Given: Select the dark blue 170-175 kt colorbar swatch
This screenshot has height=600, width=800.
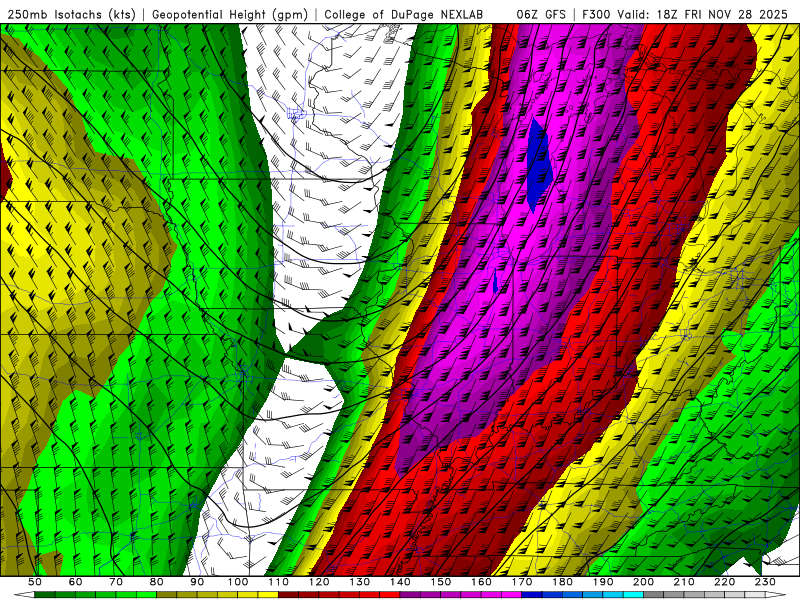Looking at the screenshot, I should [x=532, y=595].
